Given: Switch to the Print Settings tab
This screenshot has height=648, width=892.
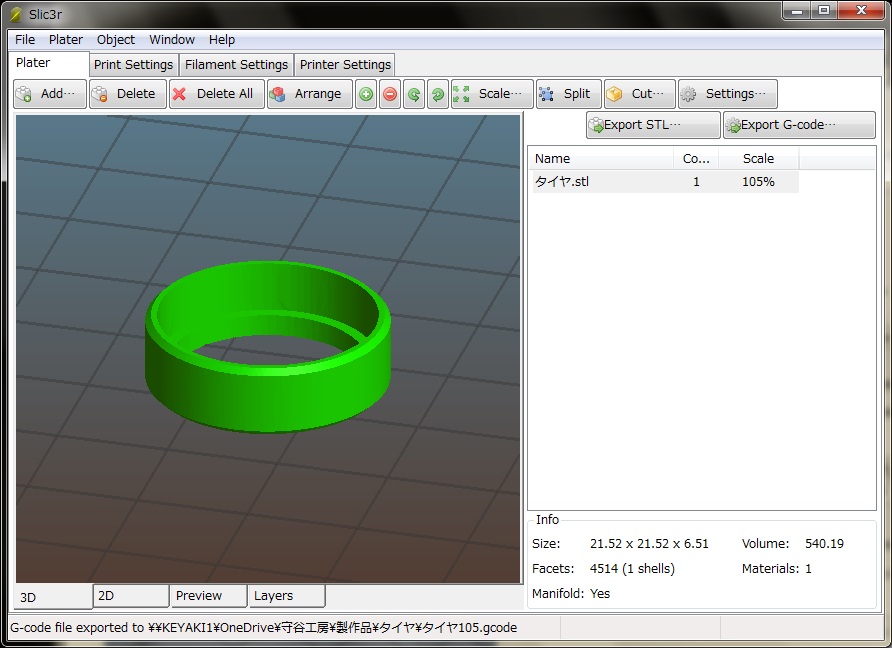Looking at the screenshot, I should pos(134,65).
